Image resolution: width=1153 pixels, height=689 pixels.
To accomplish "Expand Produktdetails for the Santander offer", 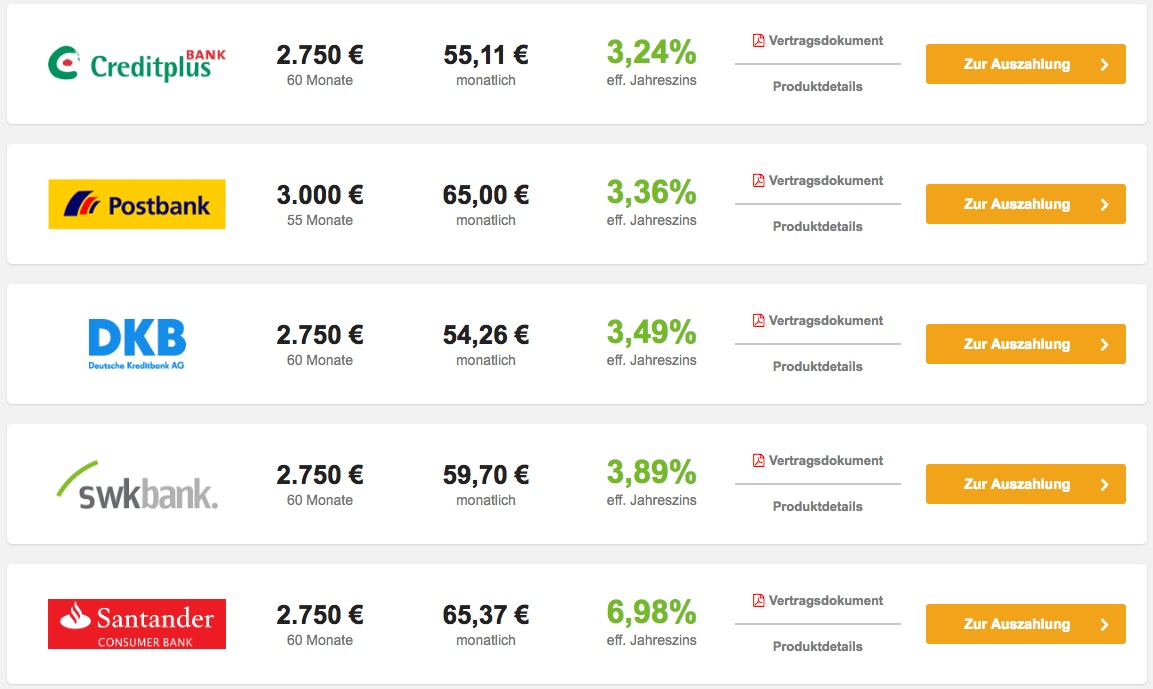I will pyautogui.click(x=817, y=646).
